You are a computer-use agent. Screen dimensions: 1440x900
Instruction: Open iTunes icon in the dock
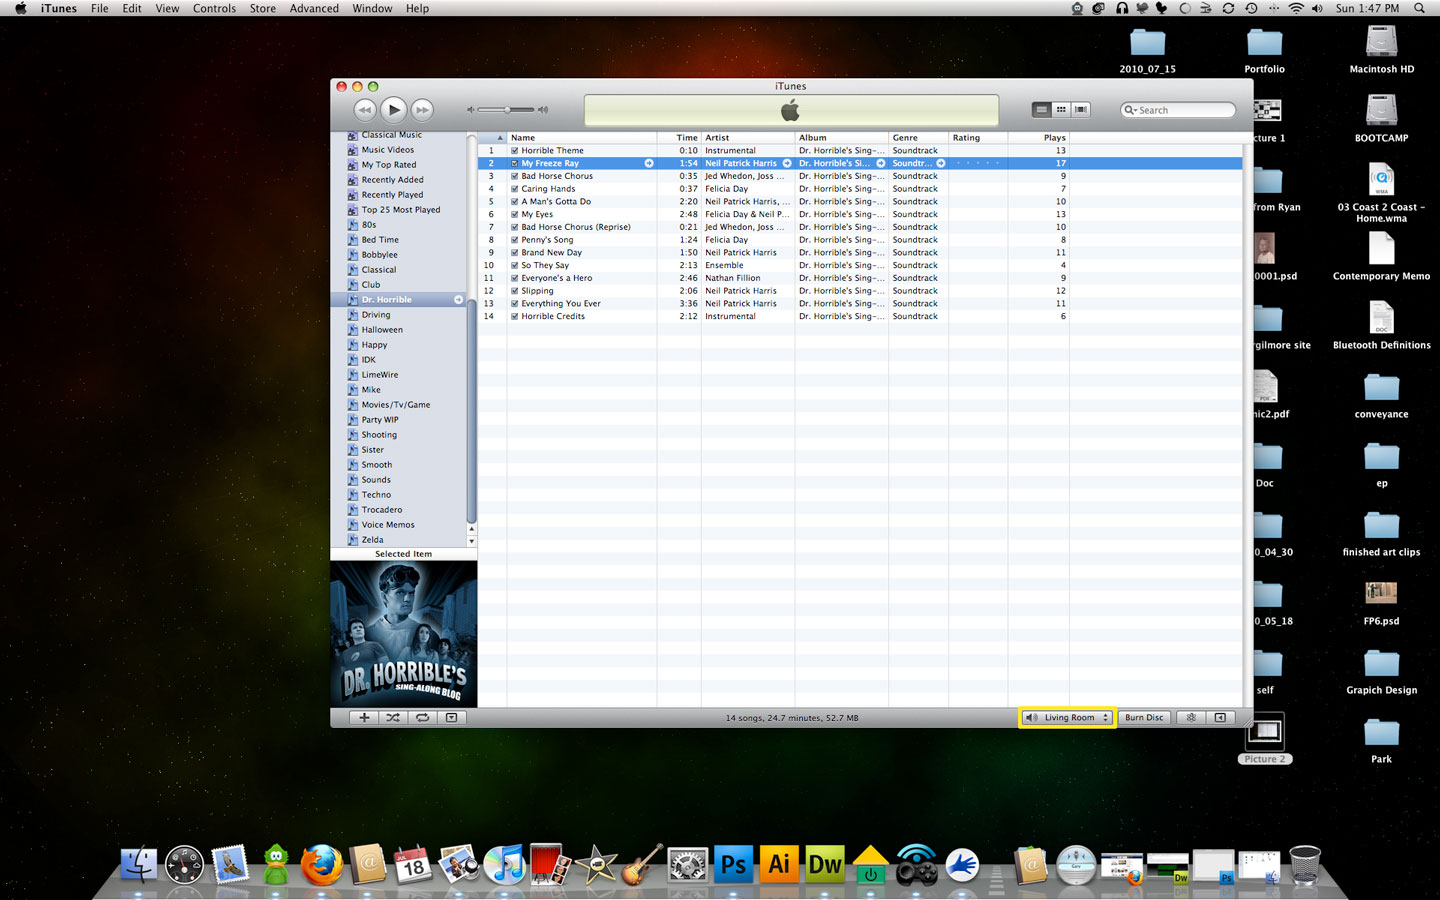tap(505, 865)
